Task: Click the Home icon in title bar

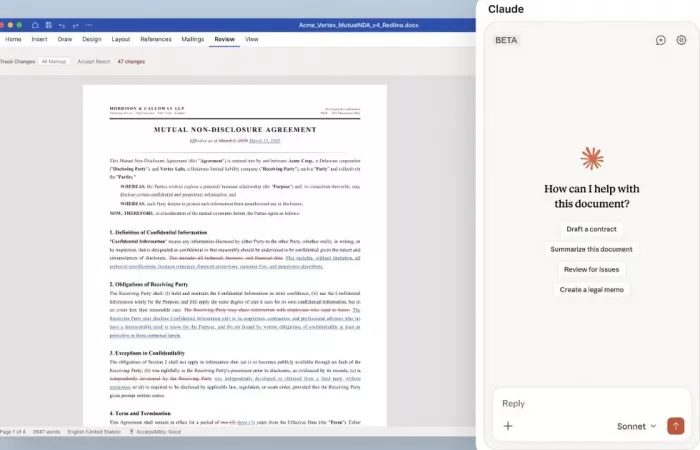Action: [x=34, y=24]
